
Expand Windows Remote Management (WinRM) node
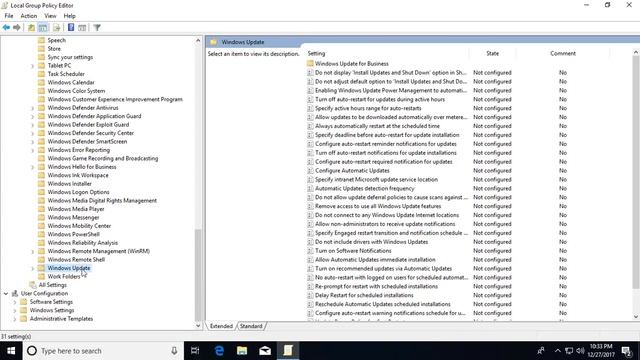(33, 251)
